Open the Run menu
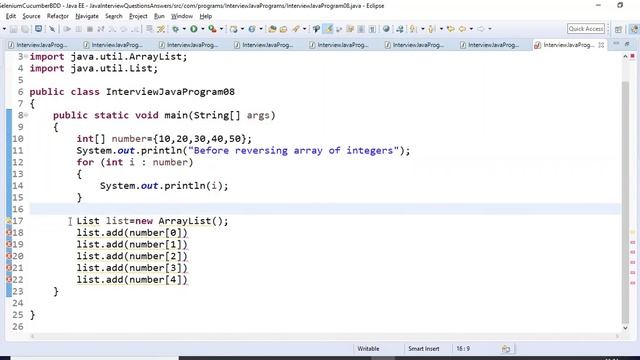This screenshot has width=640, height=360. coord(159,16)
